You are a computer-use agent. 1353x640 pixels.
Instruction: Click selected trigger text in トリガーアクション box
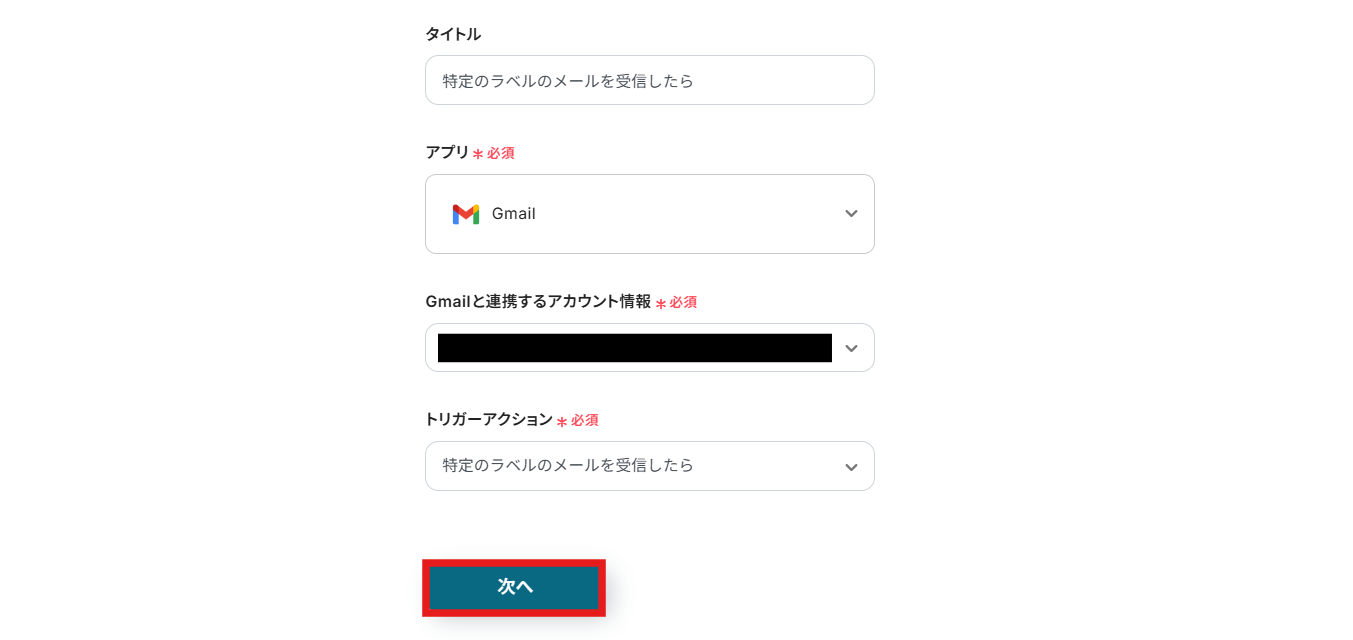tap(568, 466)
